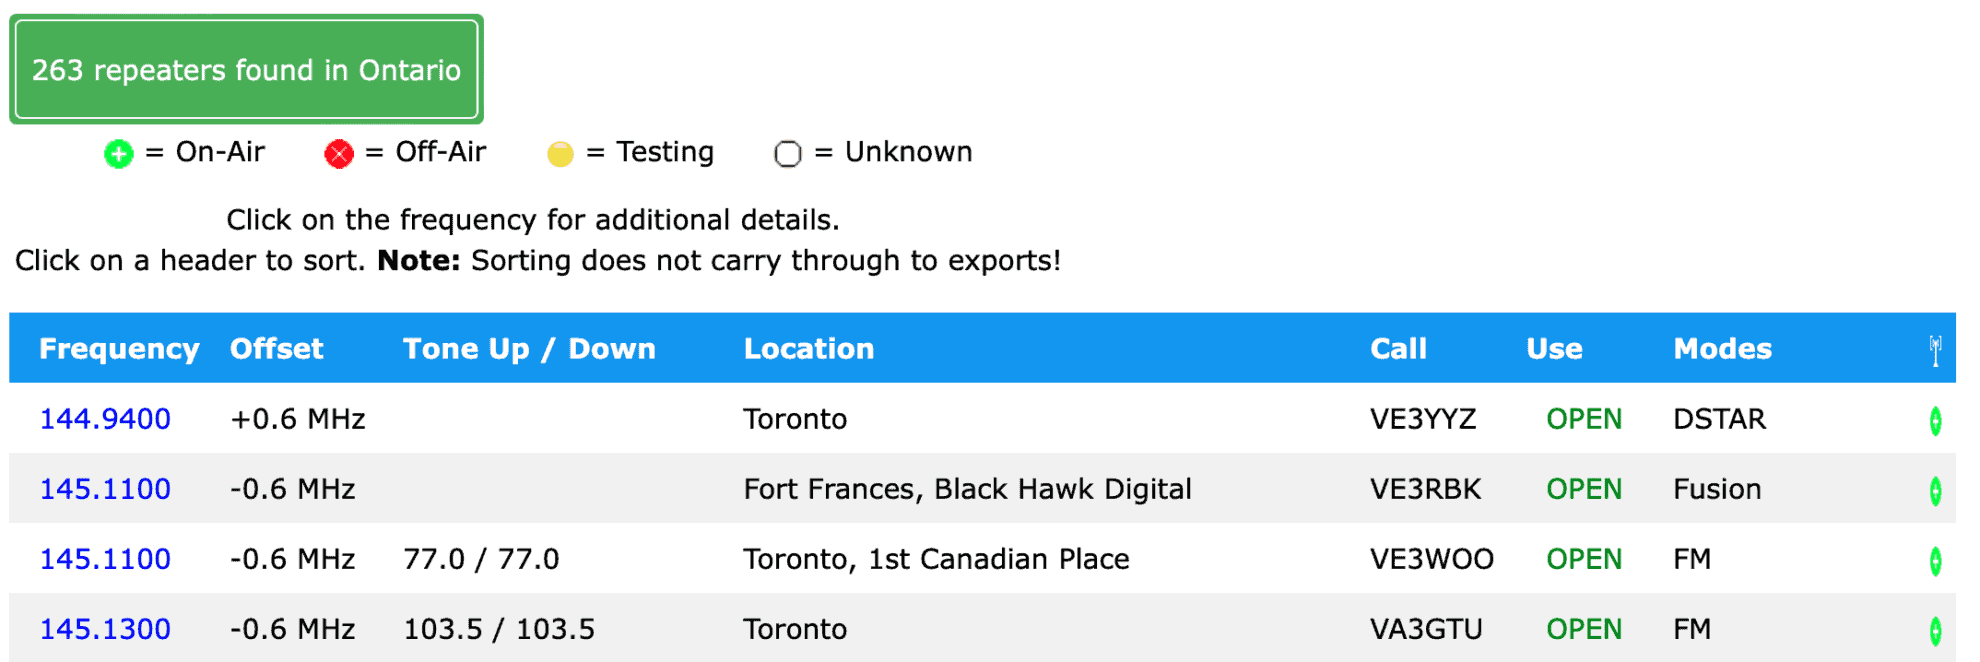Click the yellow Testing legend icon

click(560, 154)
